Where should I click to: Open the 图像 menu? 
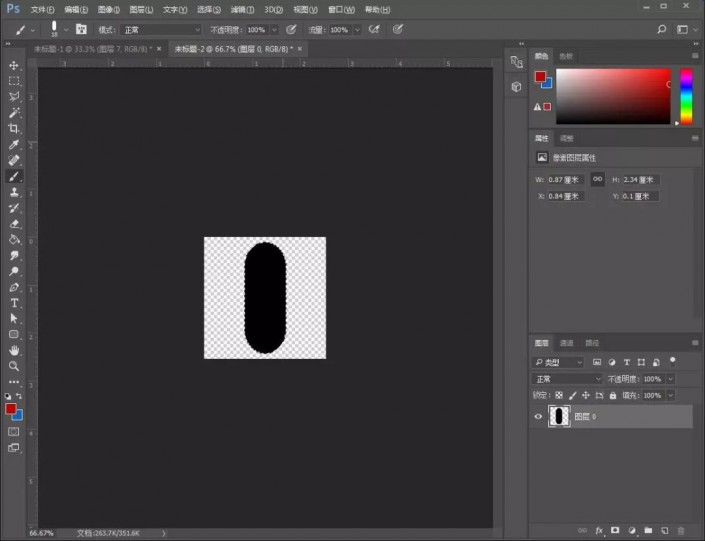click(x=108, y=9)
